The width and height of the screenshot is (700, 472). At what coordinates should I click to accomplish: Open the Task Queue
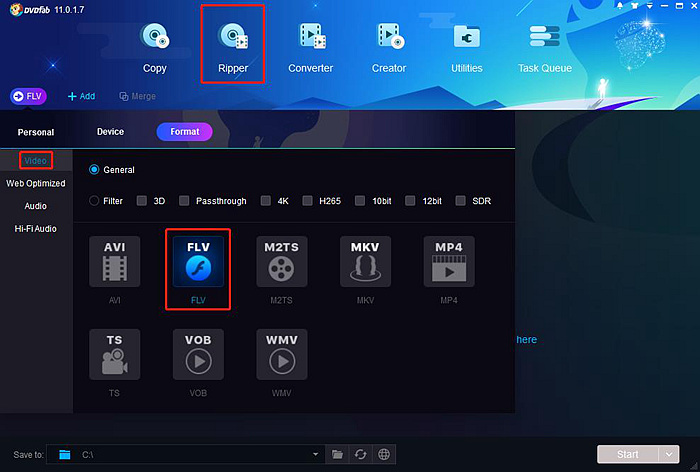pos(545,48)
